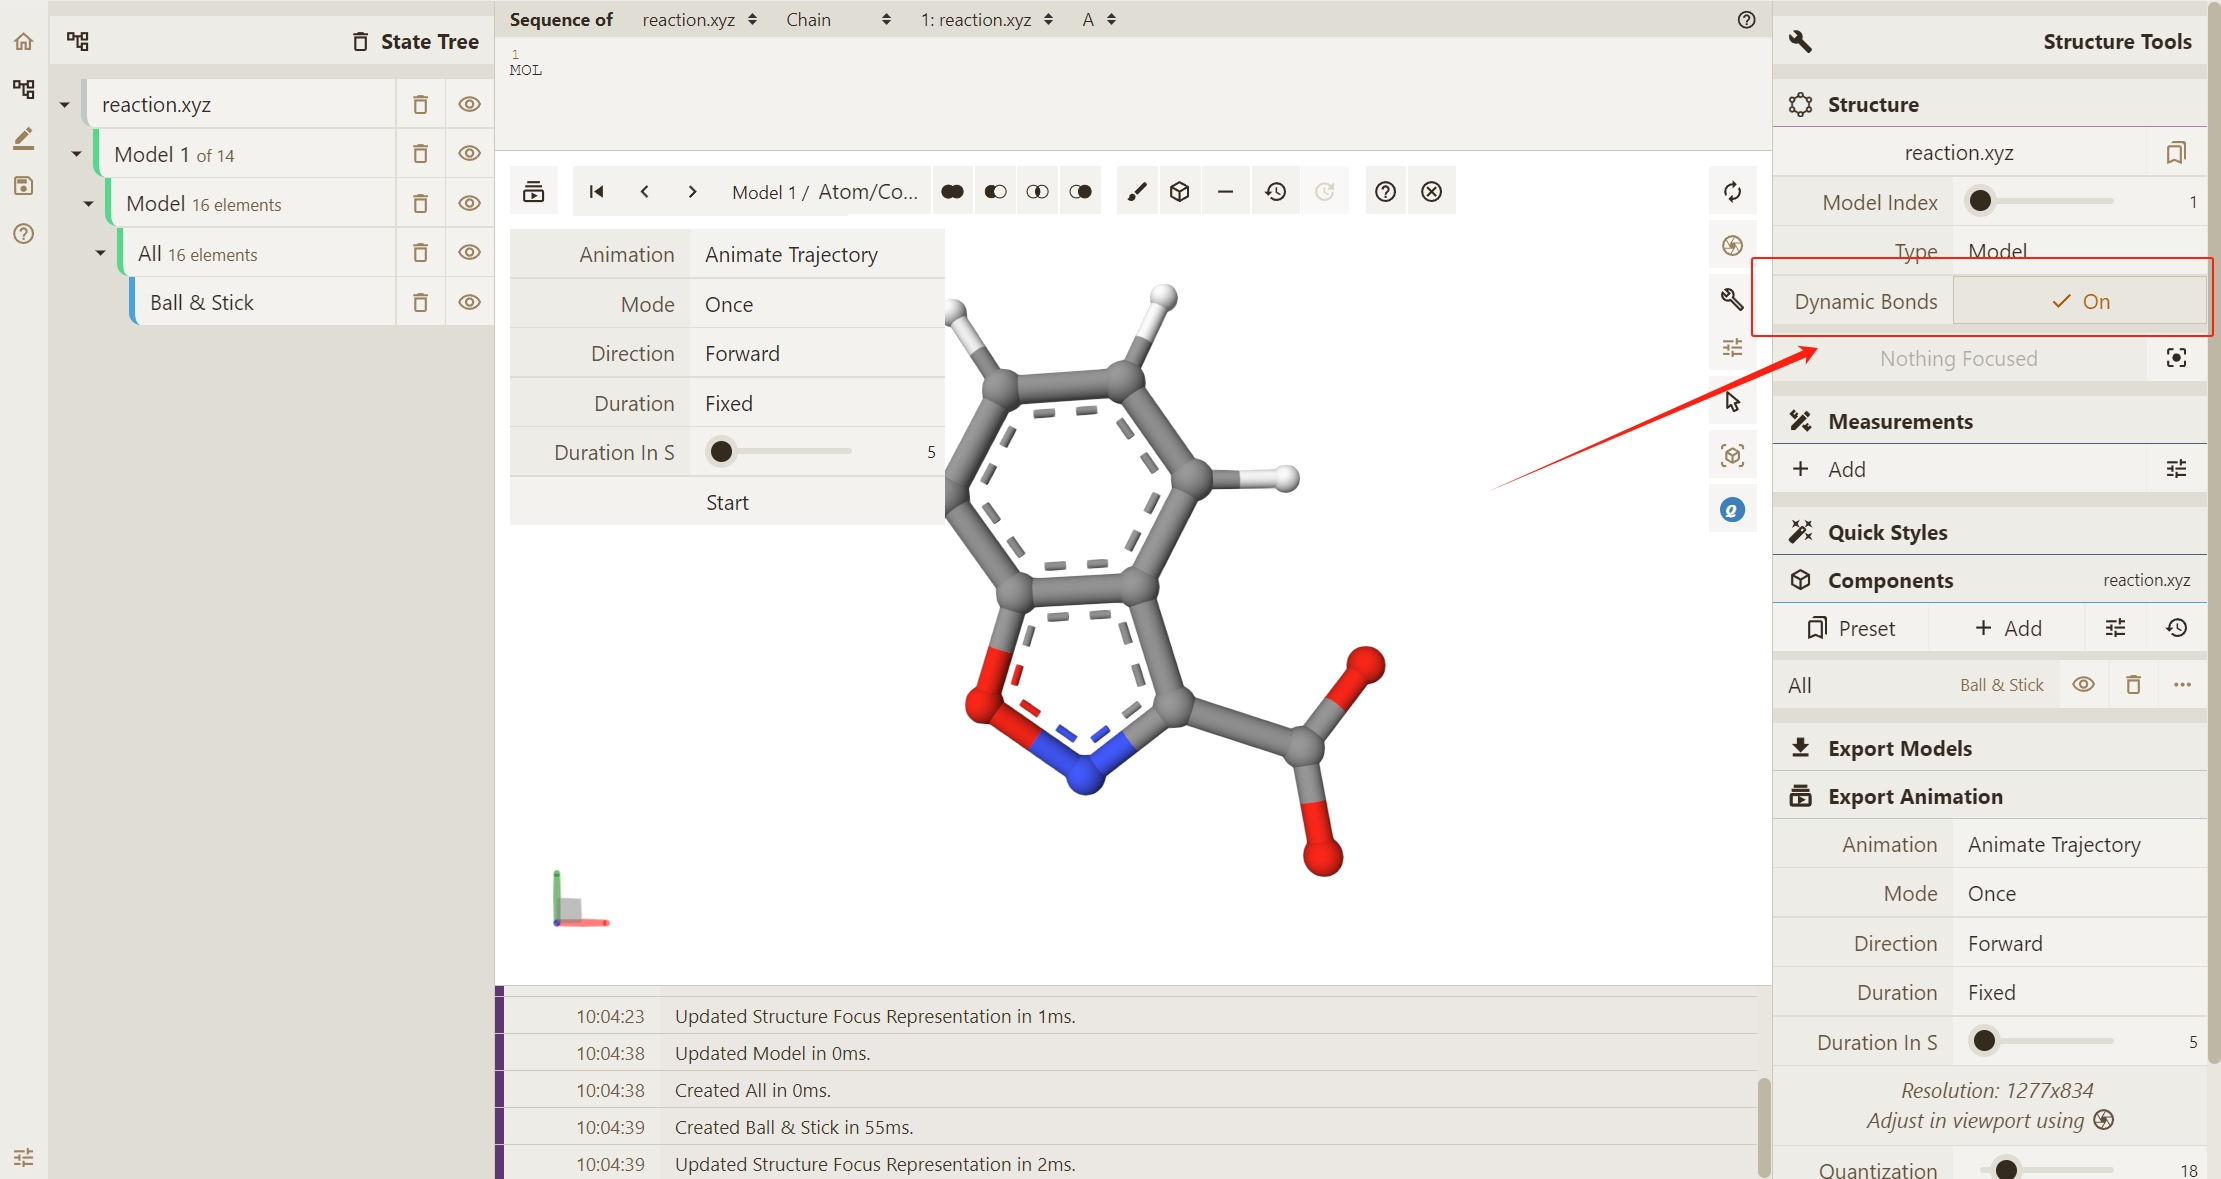The height and width of the screenshot is (1179, 2221).
Task: Click the color brush icon in selection toolbar
Action: pyautogui.click(x=1137, y=192)
